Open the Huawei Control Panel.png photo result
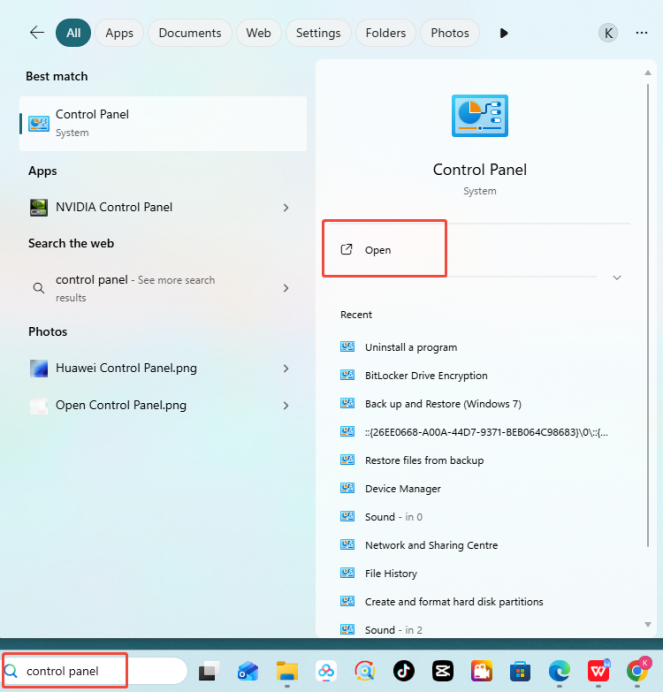This screenshot has height=692, width=663. tap(126, 368)
